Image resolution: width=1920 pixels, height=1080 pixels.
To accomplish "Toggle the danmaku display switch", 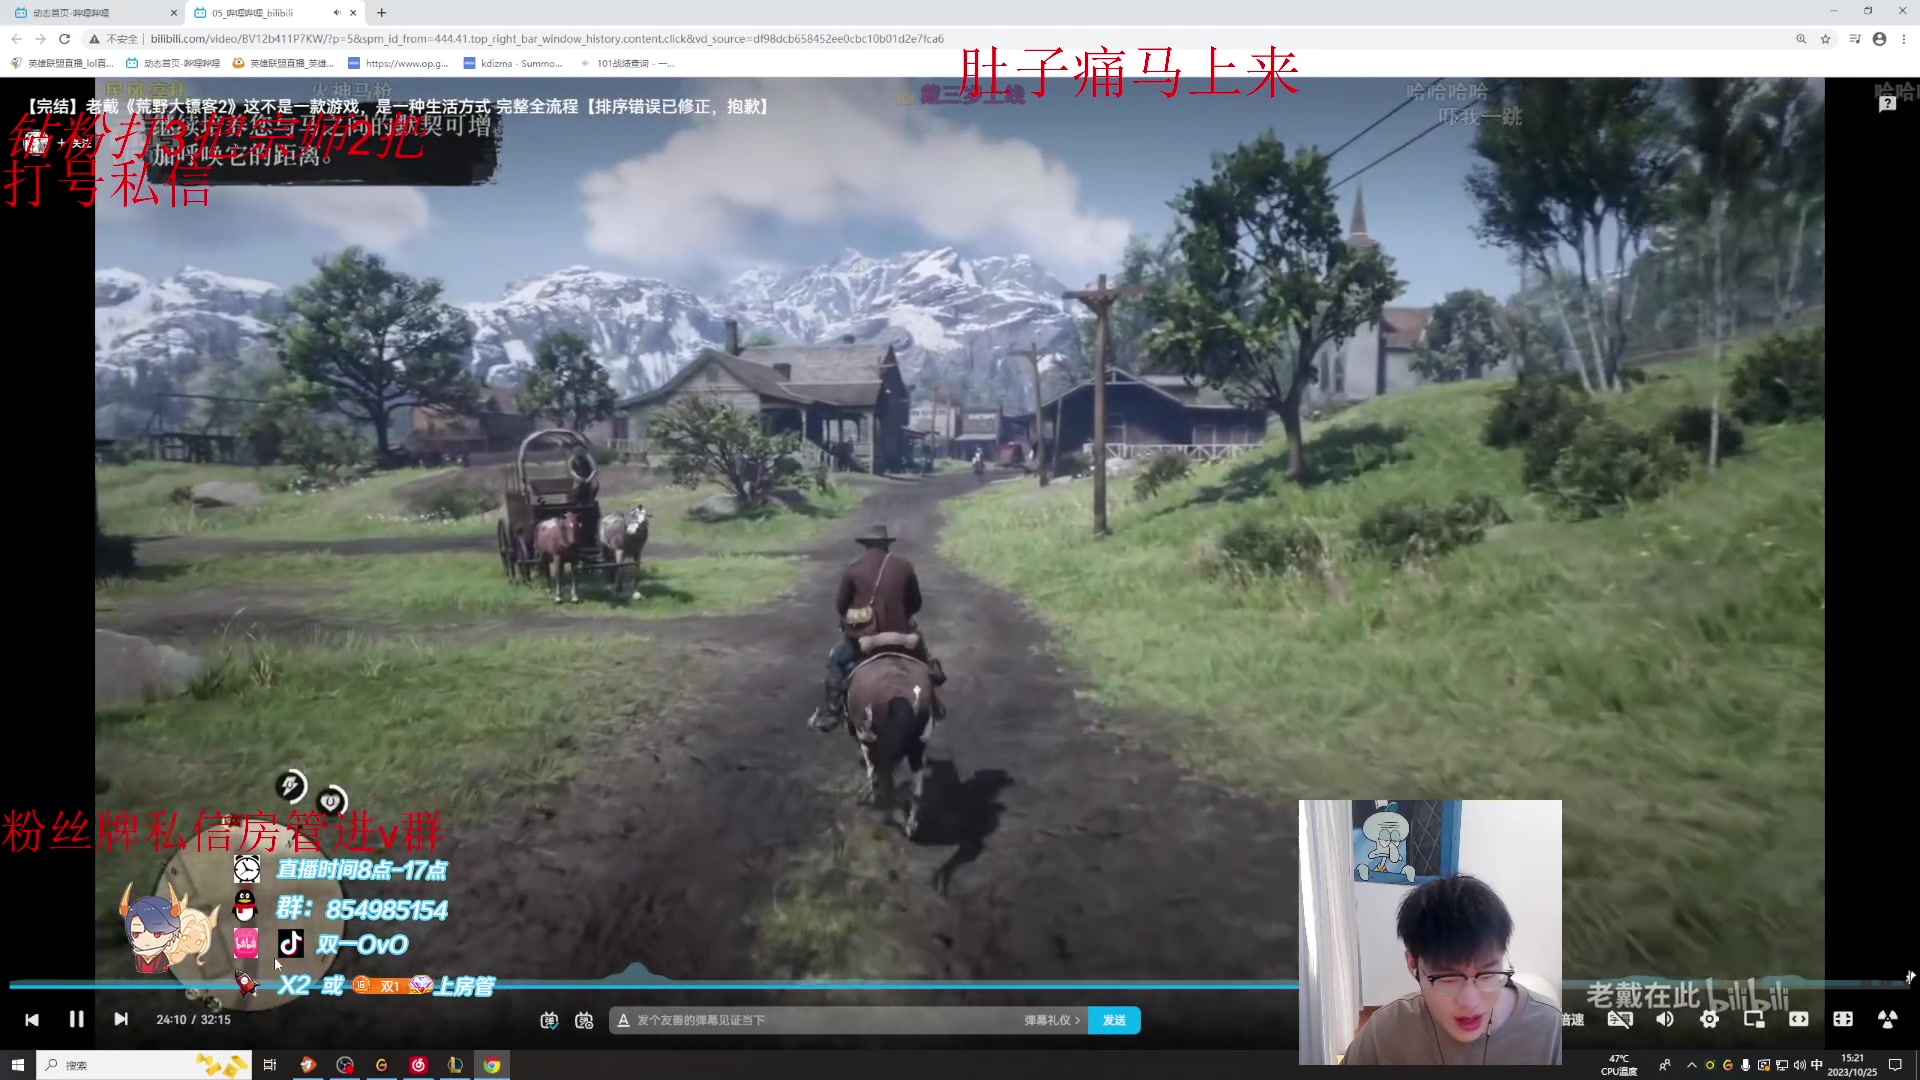I will (x=549, y=1020).
